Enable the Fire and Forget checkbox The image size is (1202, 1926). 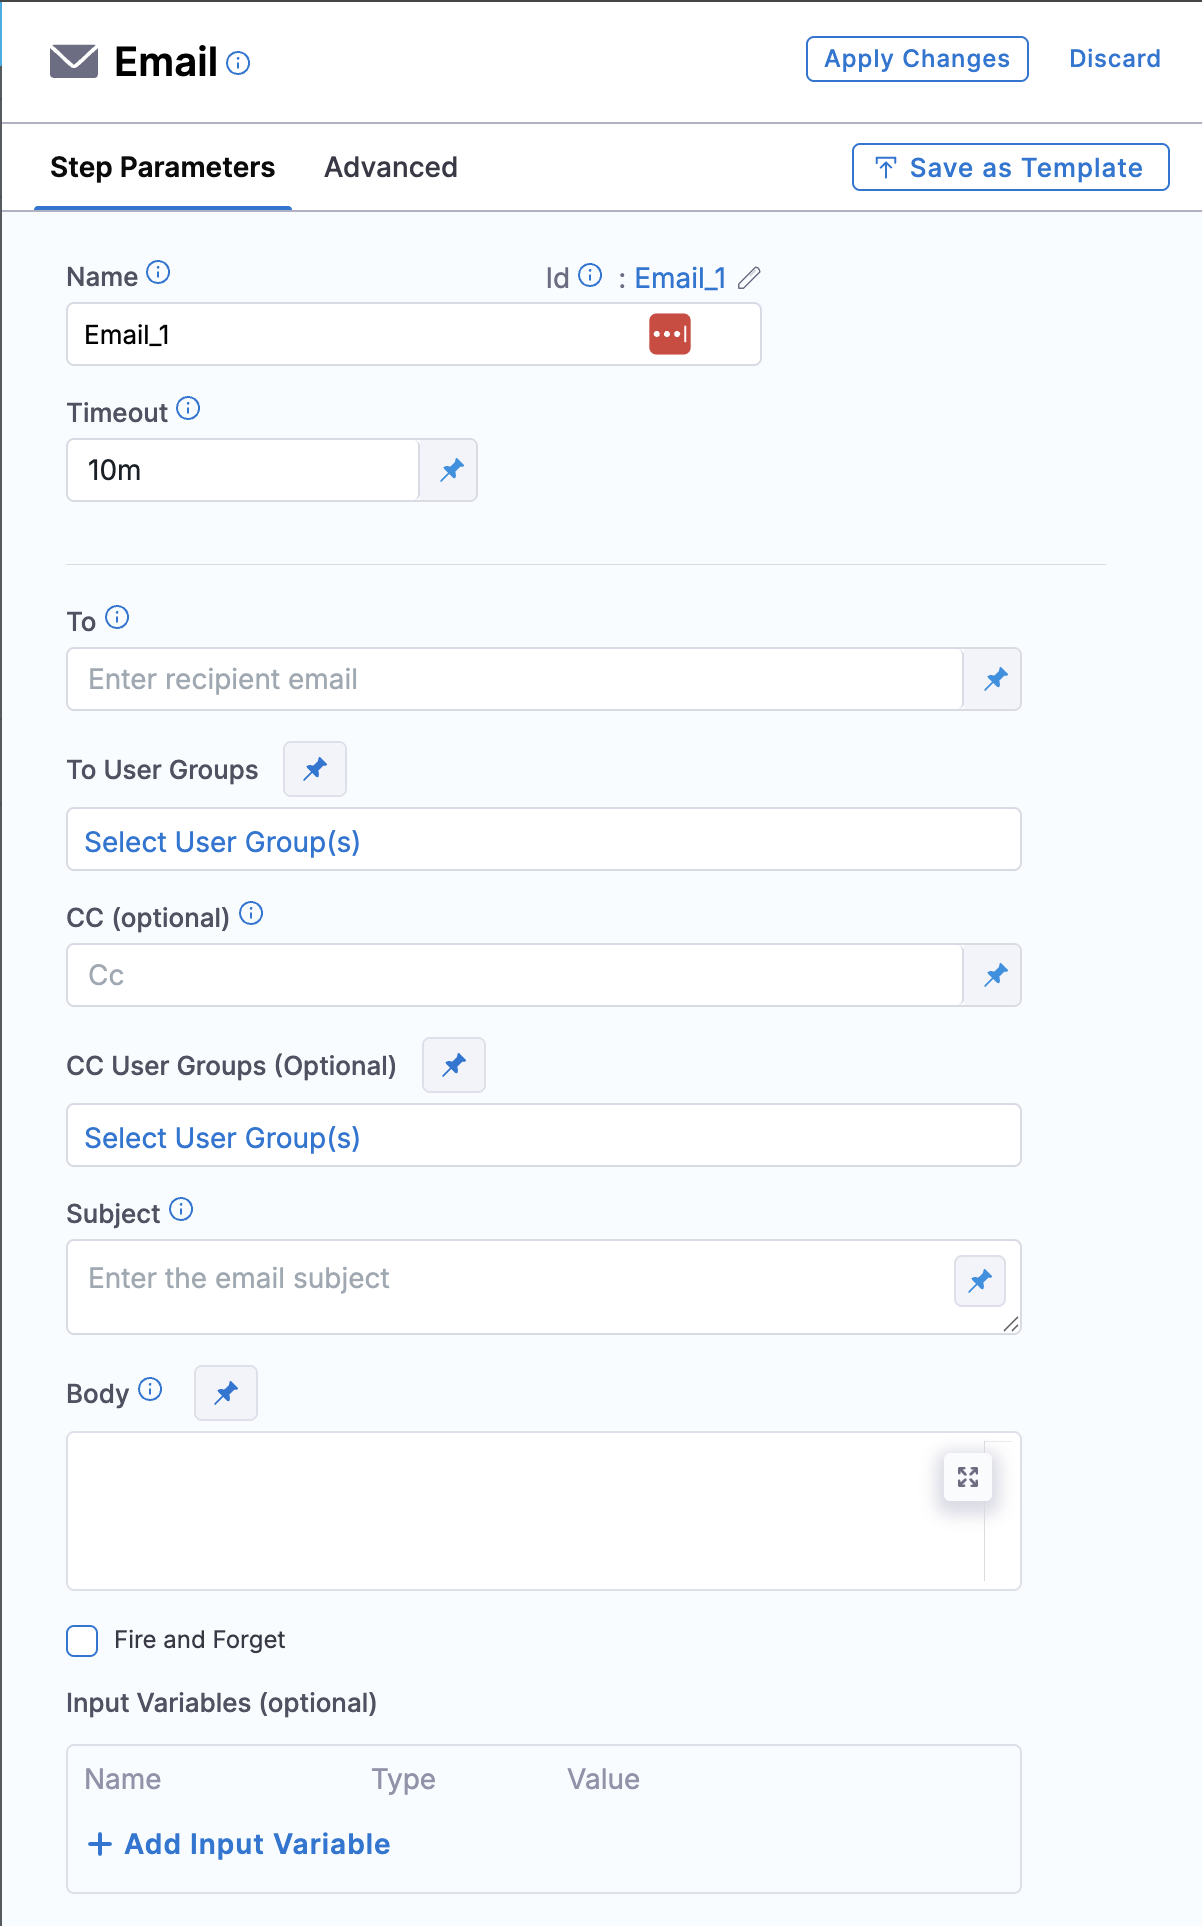pyautogui.click(x=82, y=1641)
